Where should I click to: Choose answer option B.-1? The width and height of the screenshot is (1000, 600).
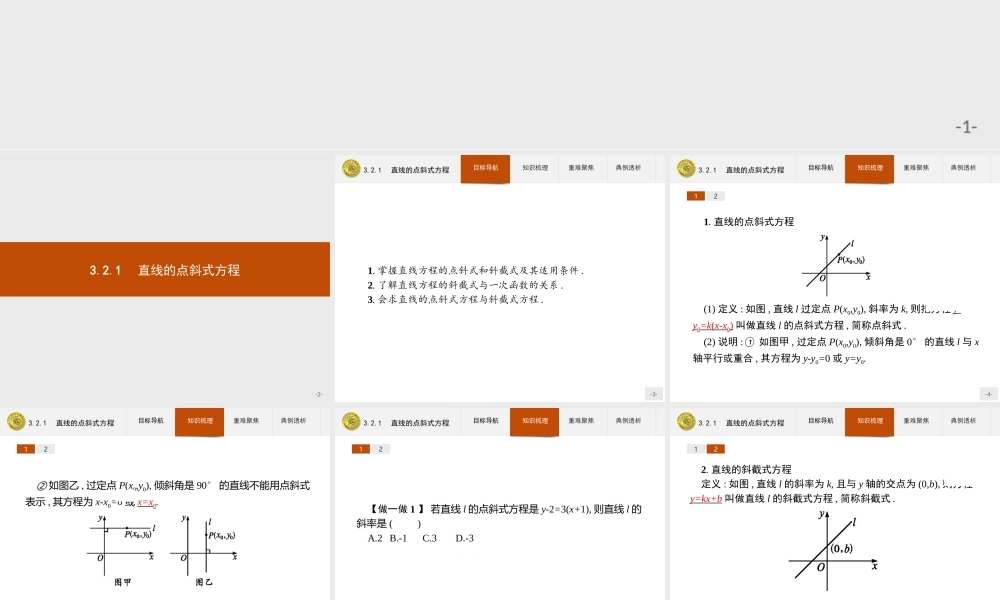point(398,538)
